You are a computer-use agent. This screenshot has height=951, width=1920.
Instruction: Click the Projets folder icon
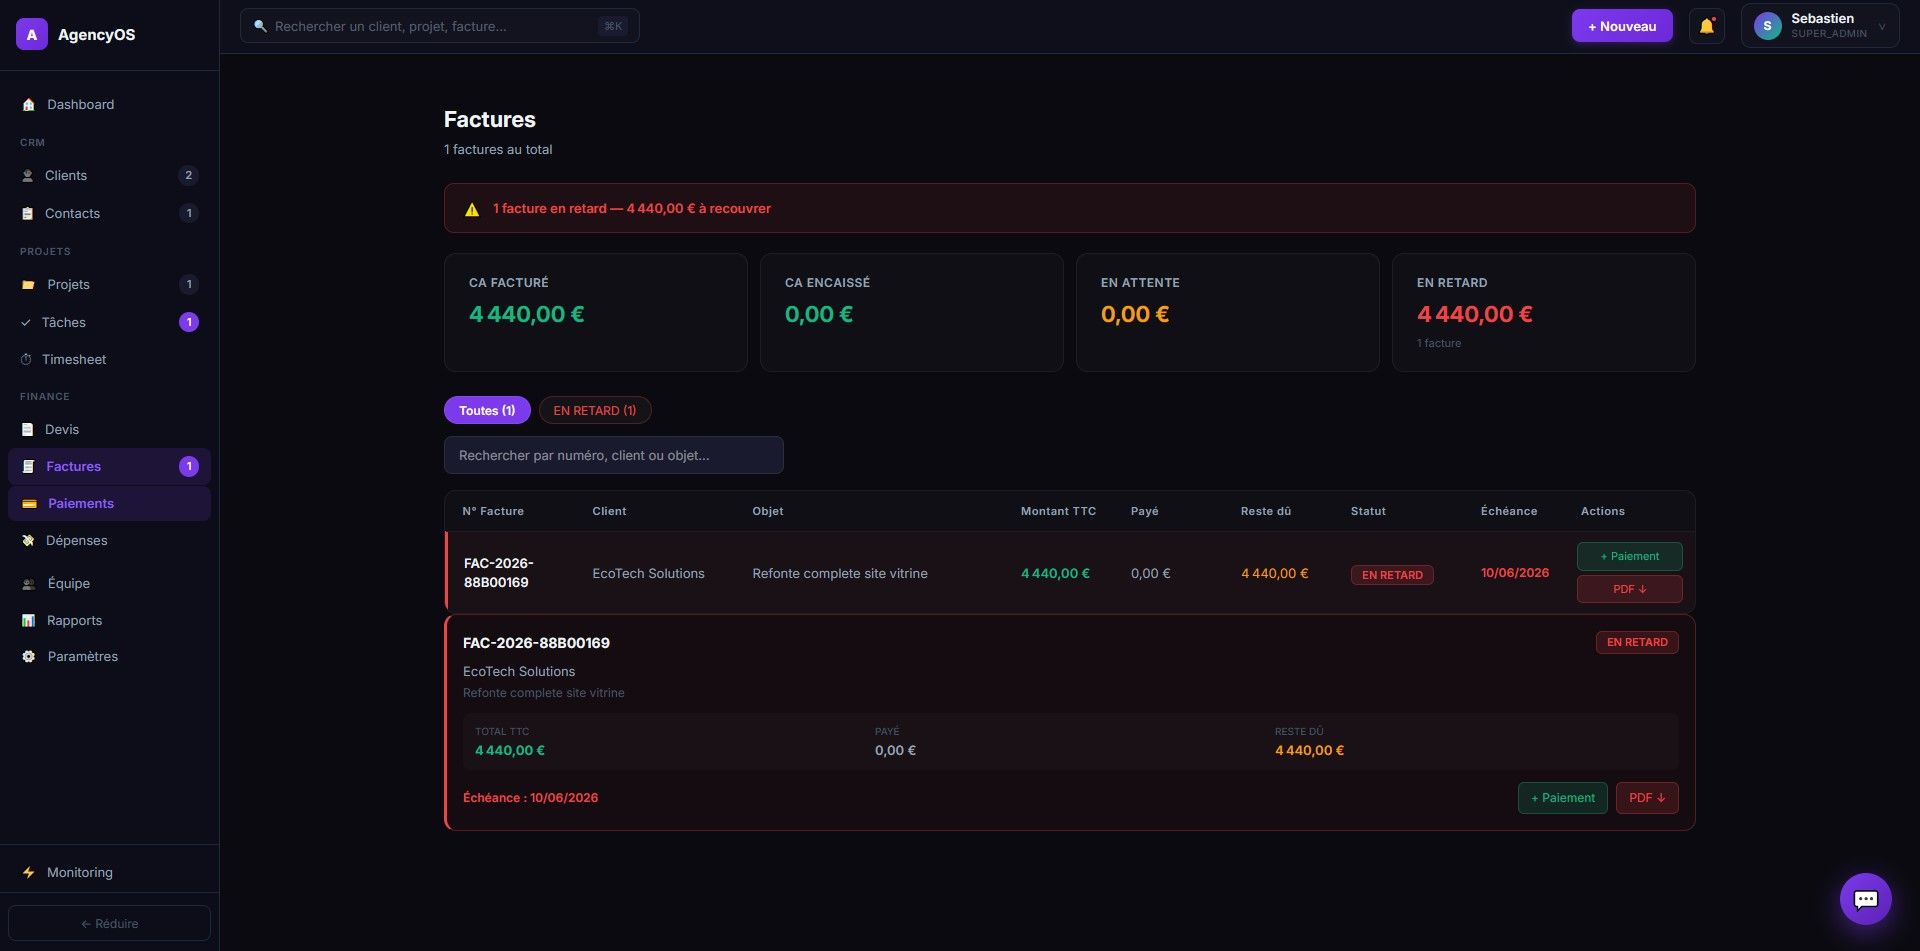coord(28,284)
